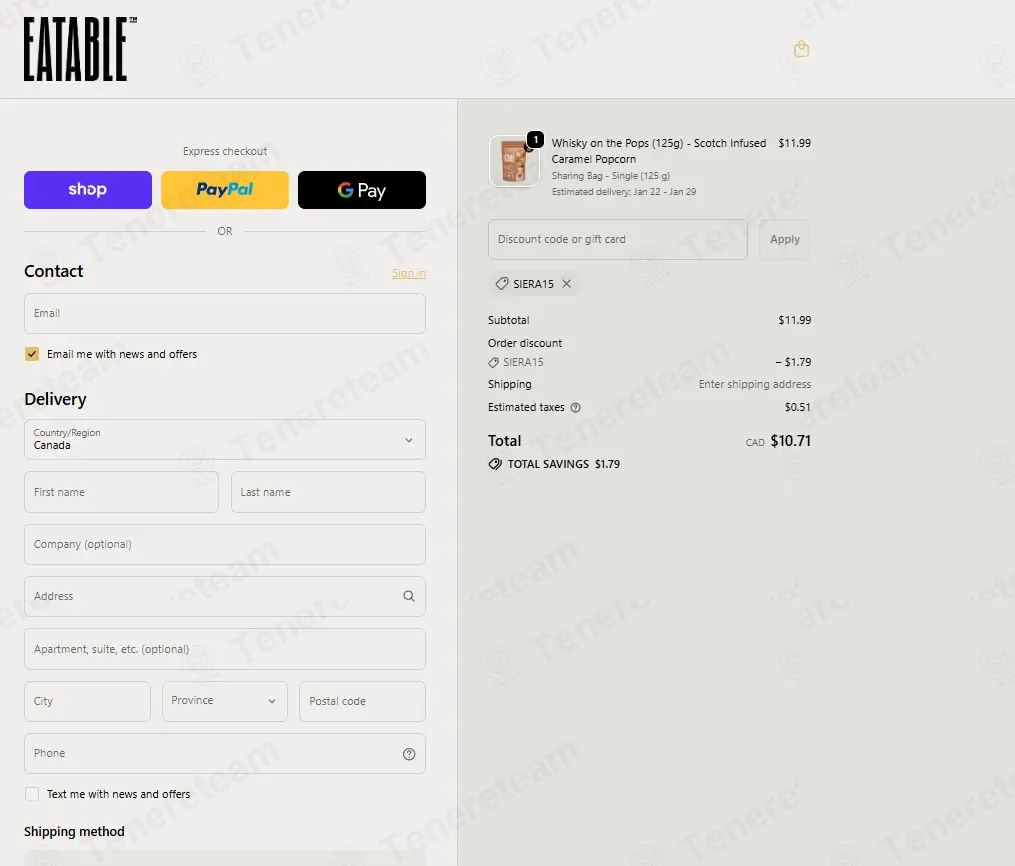Focus the Company (optional) field
The image size is (1015, 866).
(x=225, y=544)
